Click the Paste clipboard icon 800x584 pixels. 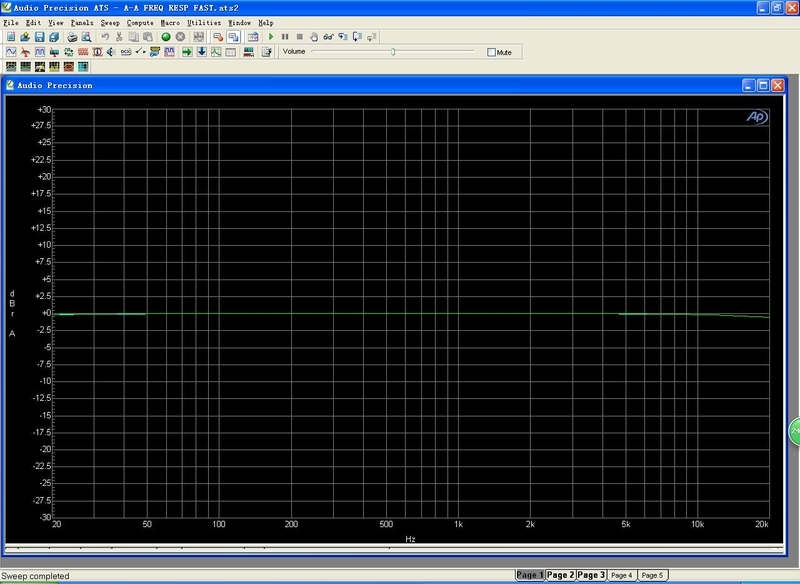(x=147, y=37)
